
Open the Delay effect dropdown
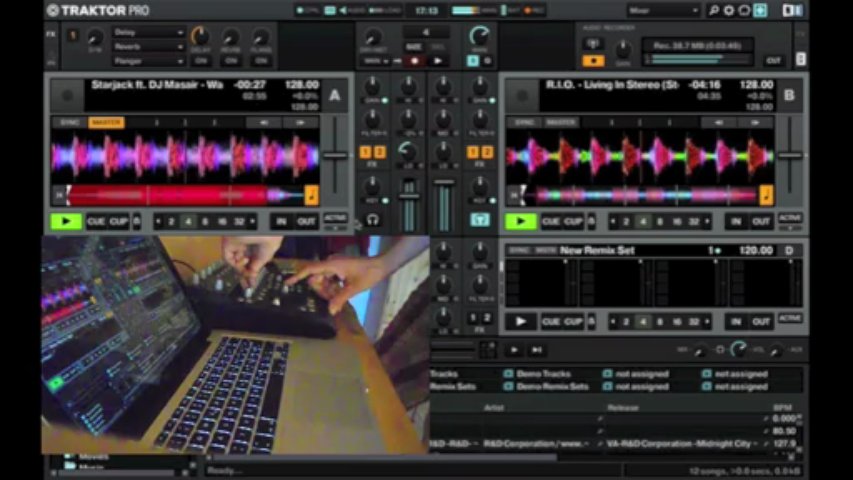[x=149, y=32]
